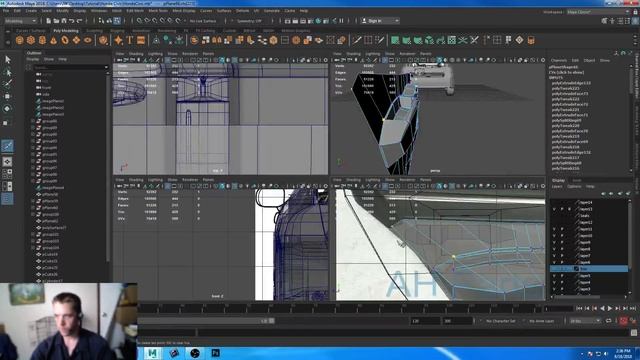
Task: Click Go to End of playback range
Action: [633, 309]
